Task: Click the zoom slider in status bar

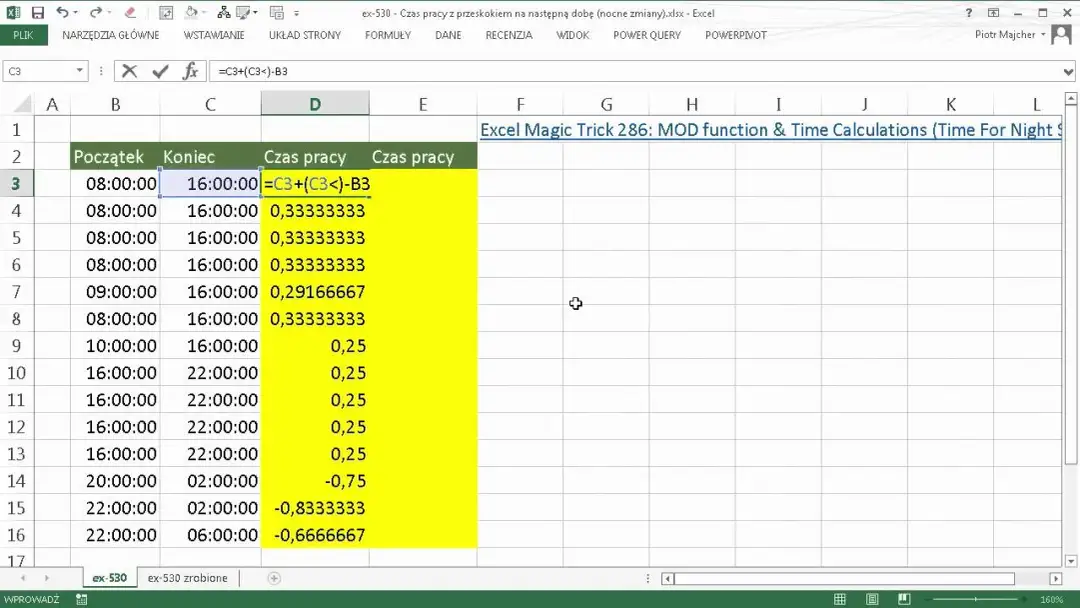Action: [975, 599]
